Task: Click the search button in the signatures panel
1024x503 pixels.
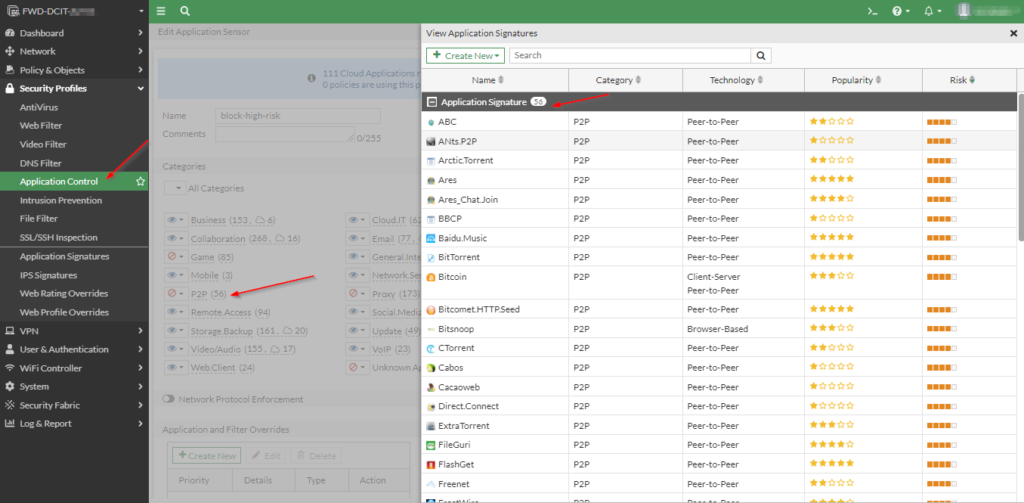Action: (x=761, y=56)
